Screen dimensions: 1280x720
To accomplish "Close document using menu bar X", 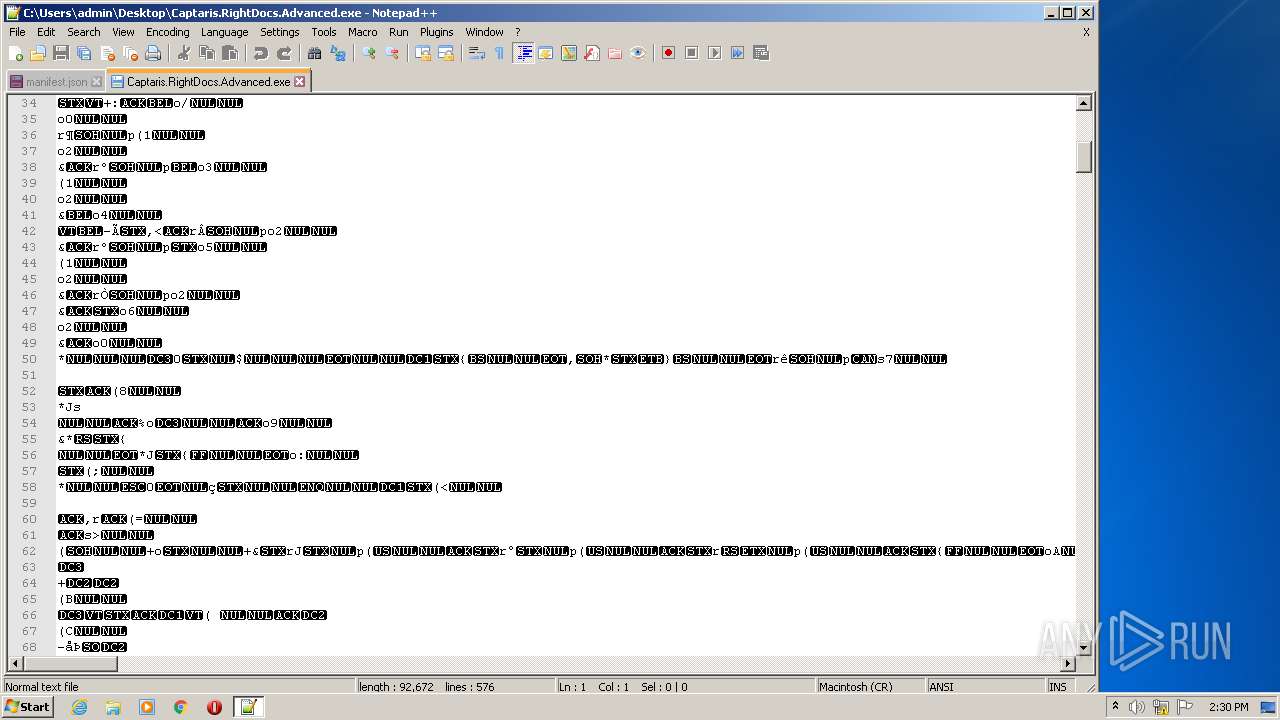I will [1086, 32].
